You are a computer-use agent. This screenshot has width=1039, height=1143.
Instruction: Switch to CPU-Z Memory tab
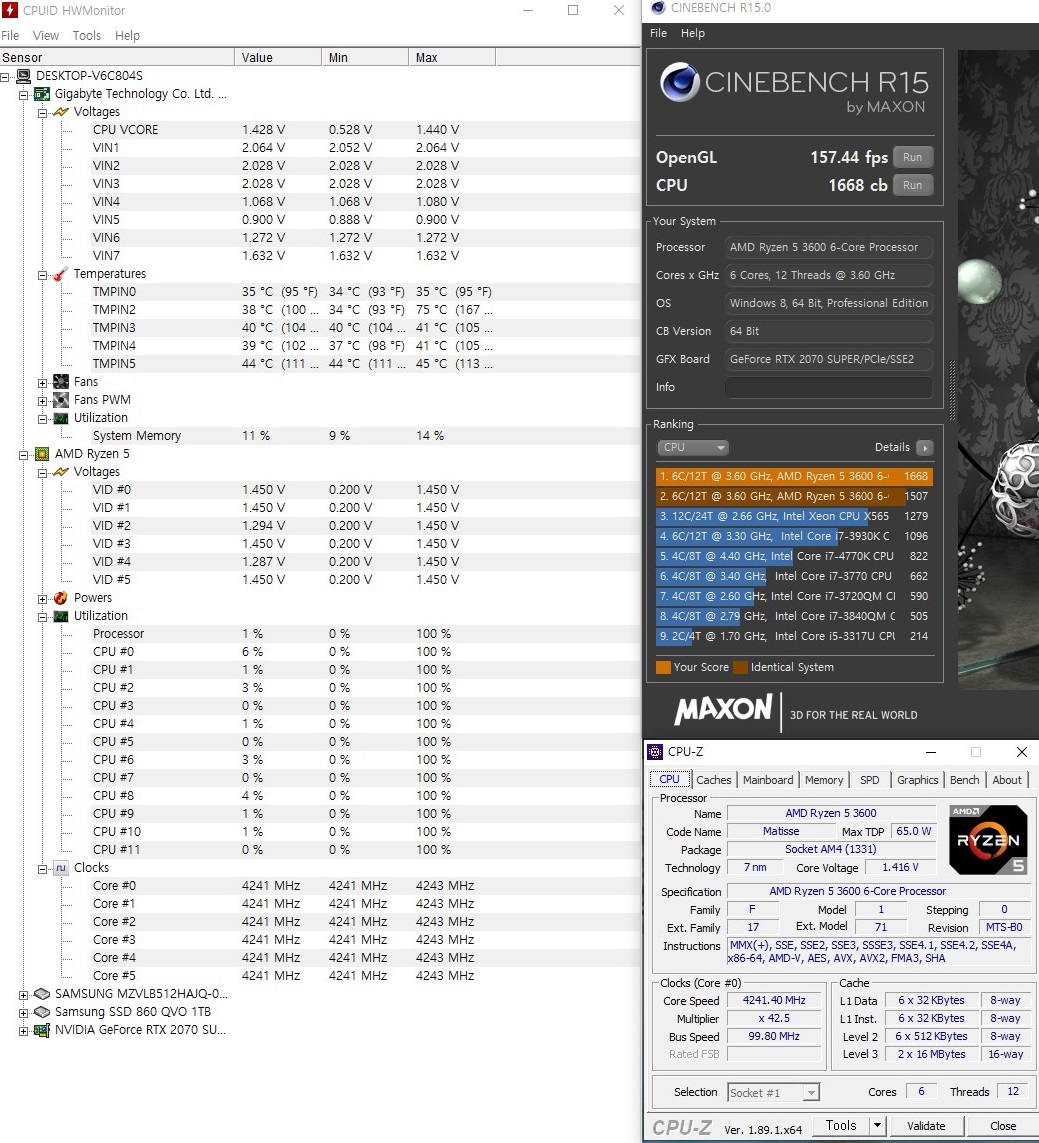pos(824,779)
